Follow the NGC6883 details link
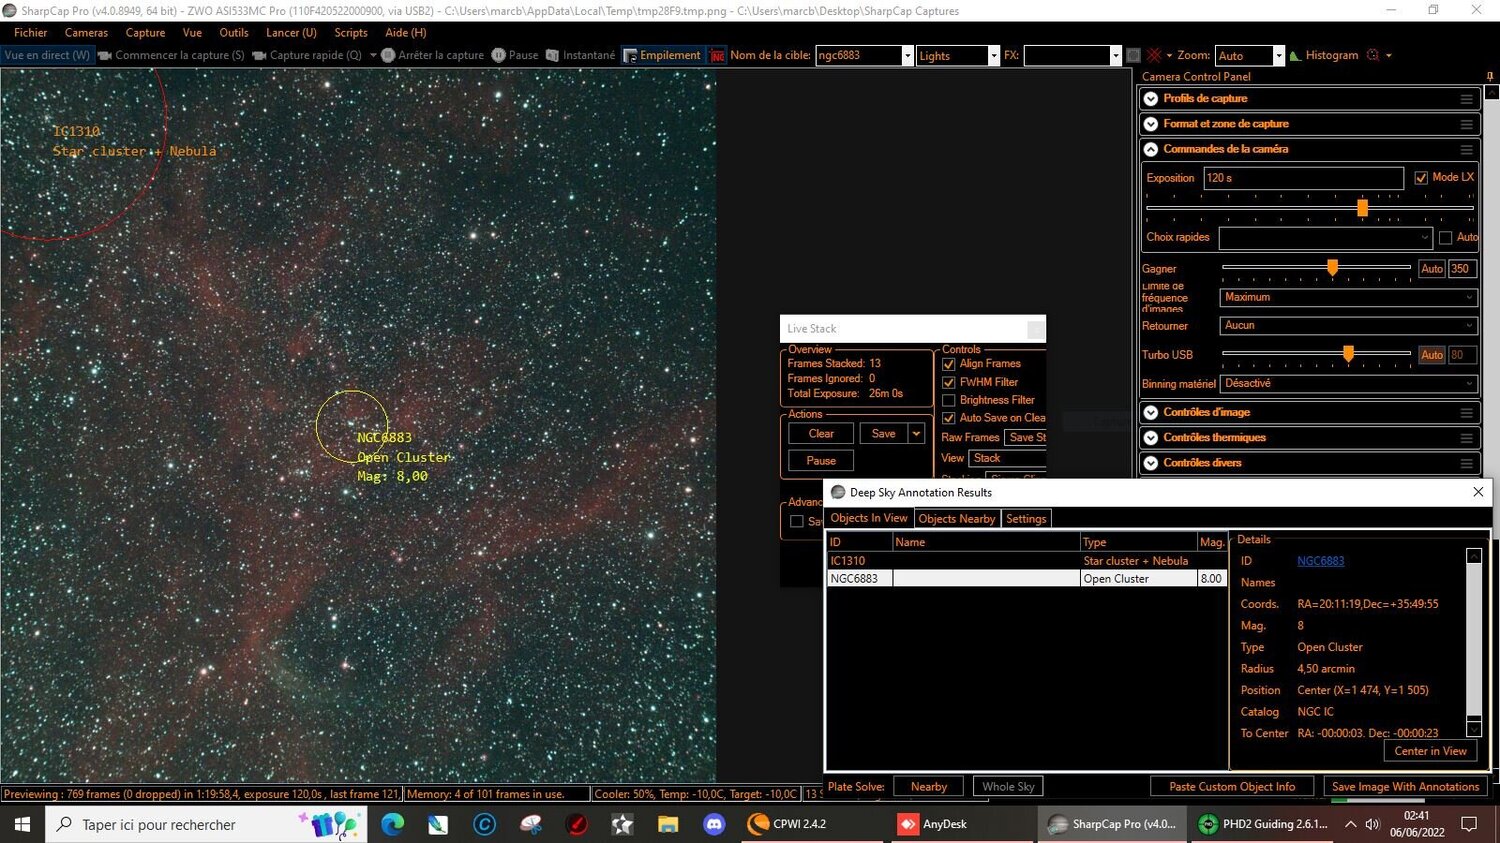Viewport: 1500px width, 843px height. (1321, 560)
